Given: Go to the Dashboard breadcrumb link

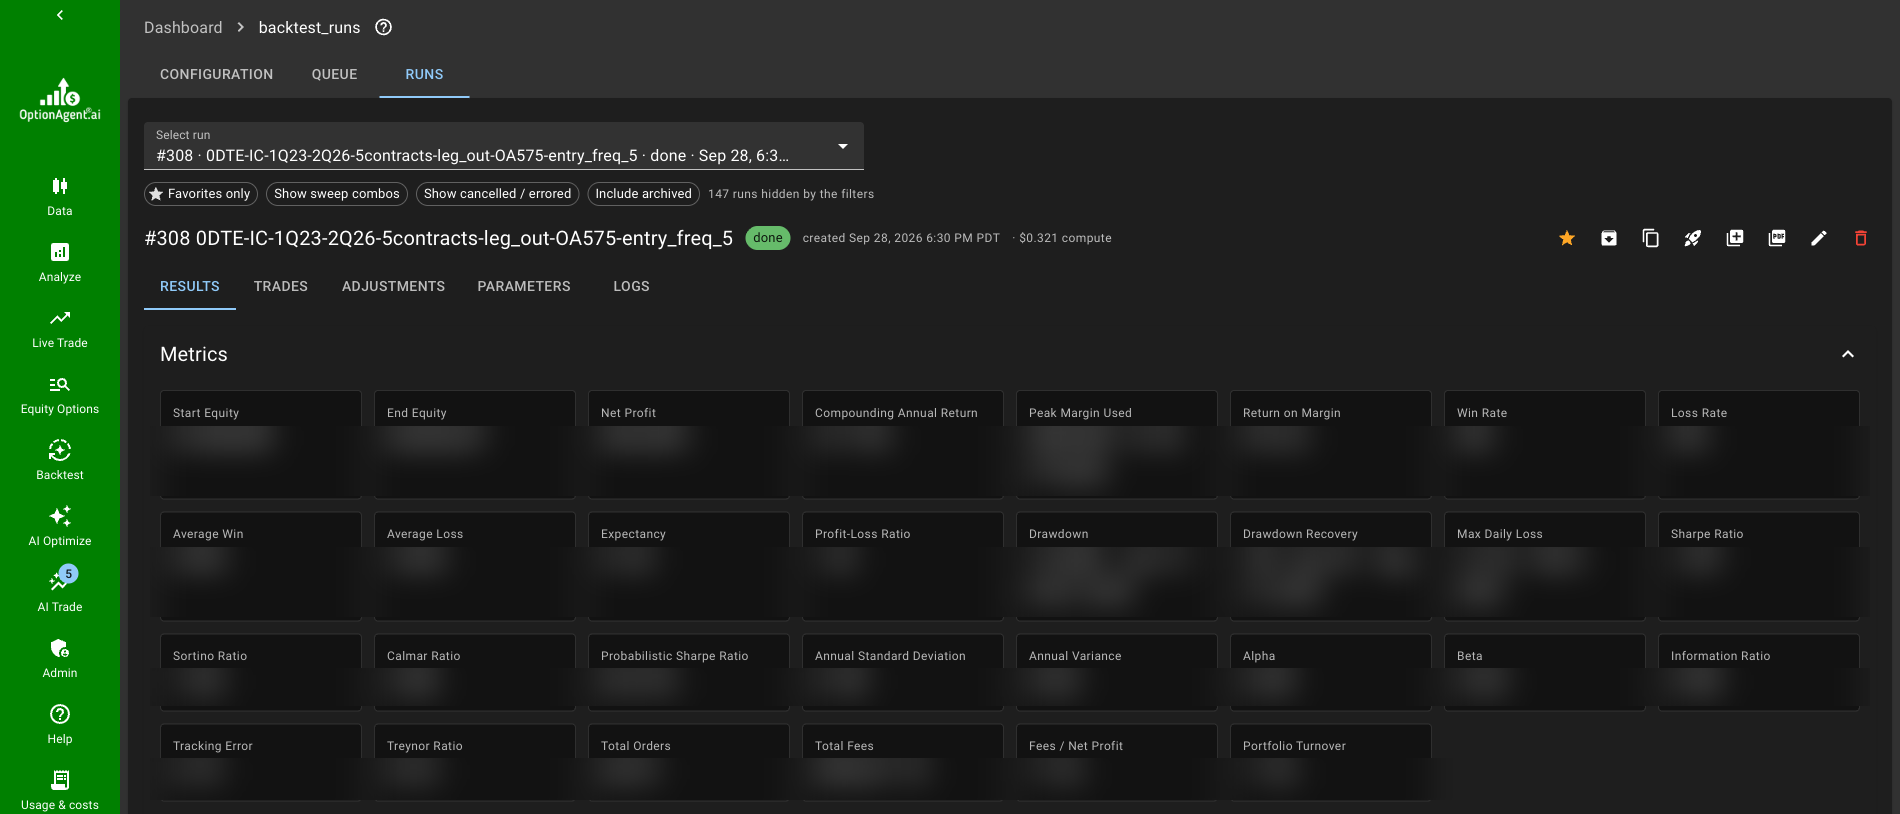Looking at the screenshot, I should [x=183, y=27].
